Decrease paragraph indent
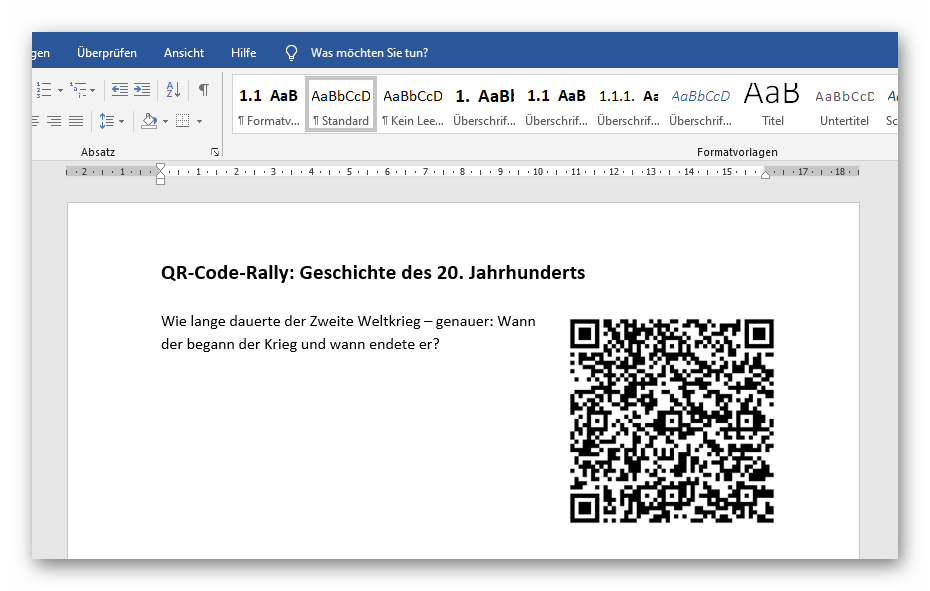The height and width of the screenshot is (591, 930). [120, 90]
